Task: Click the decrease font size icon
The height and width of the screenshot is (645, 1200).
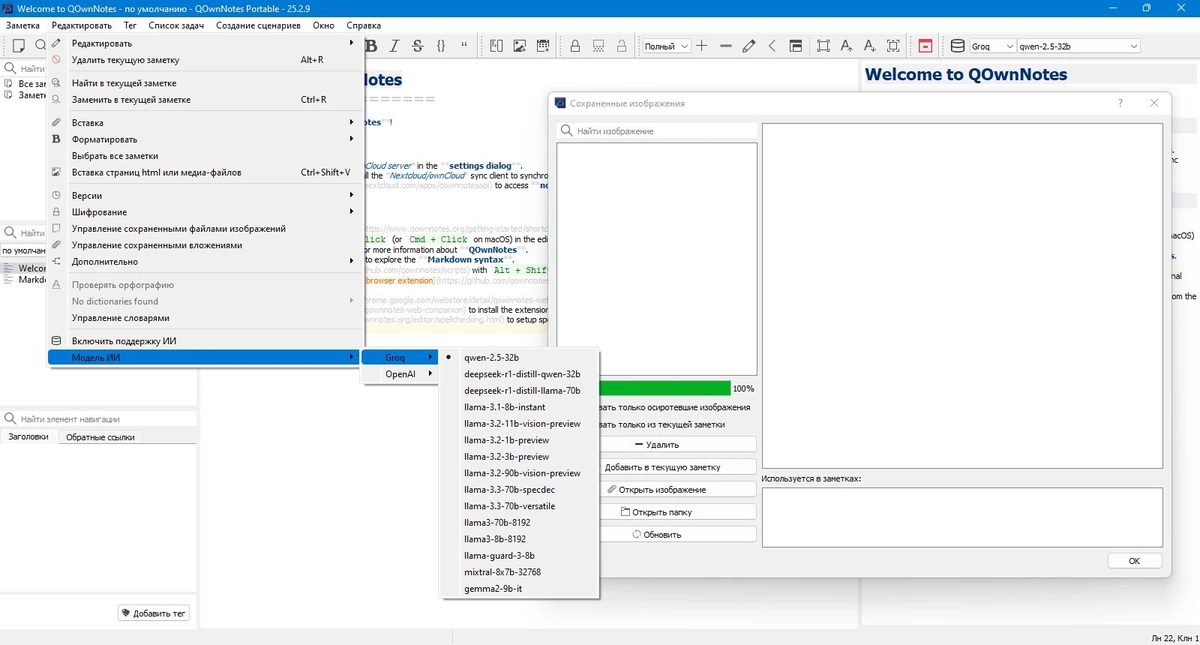Action: point(869,45)
